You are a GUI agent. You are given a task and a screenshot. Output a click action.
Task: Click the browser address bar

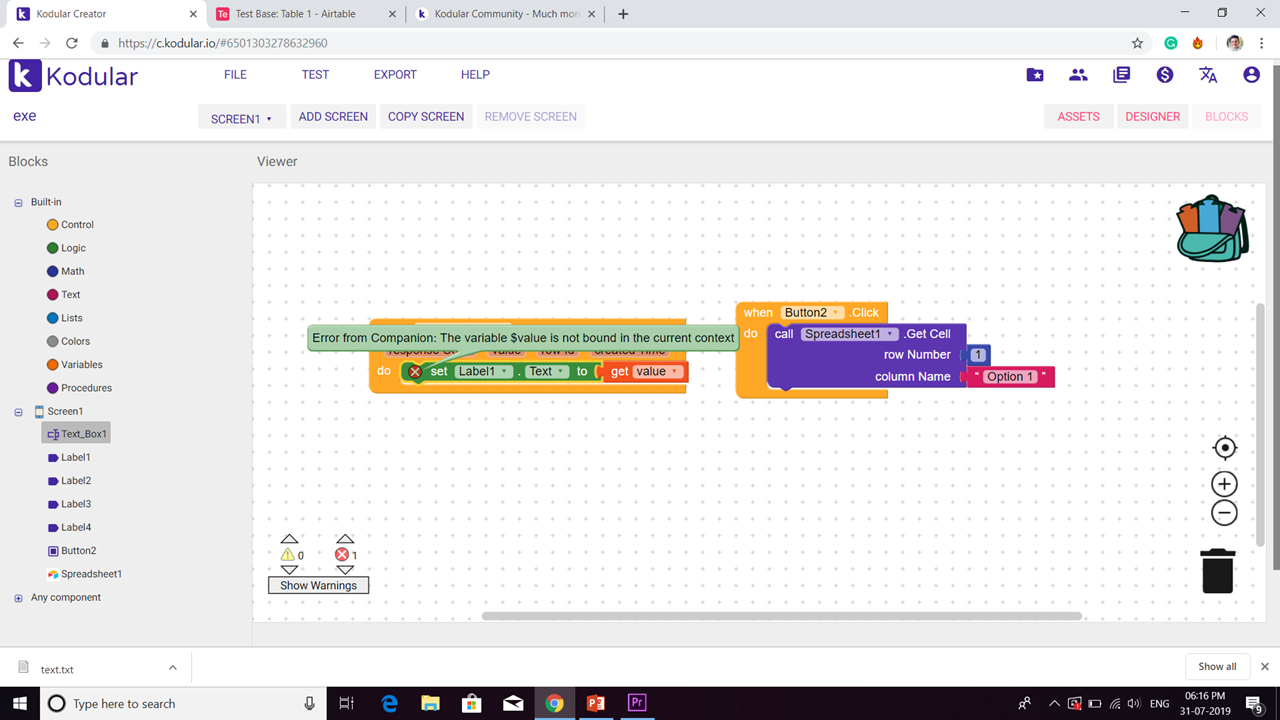(x=620, y=43)
